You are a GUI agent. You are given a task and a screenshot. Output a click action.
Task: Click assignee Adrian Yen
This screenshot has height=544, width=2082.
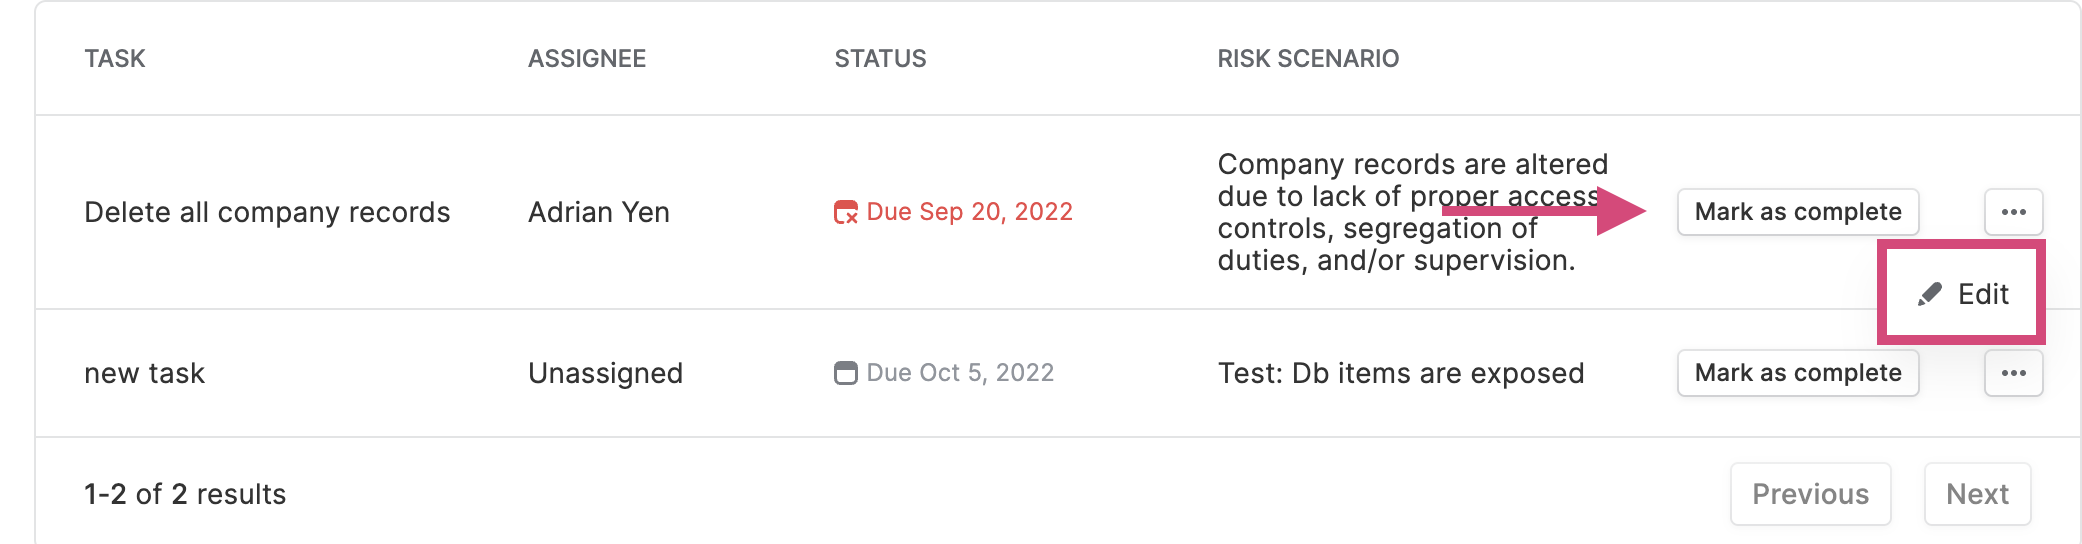(x=599, y=212)
